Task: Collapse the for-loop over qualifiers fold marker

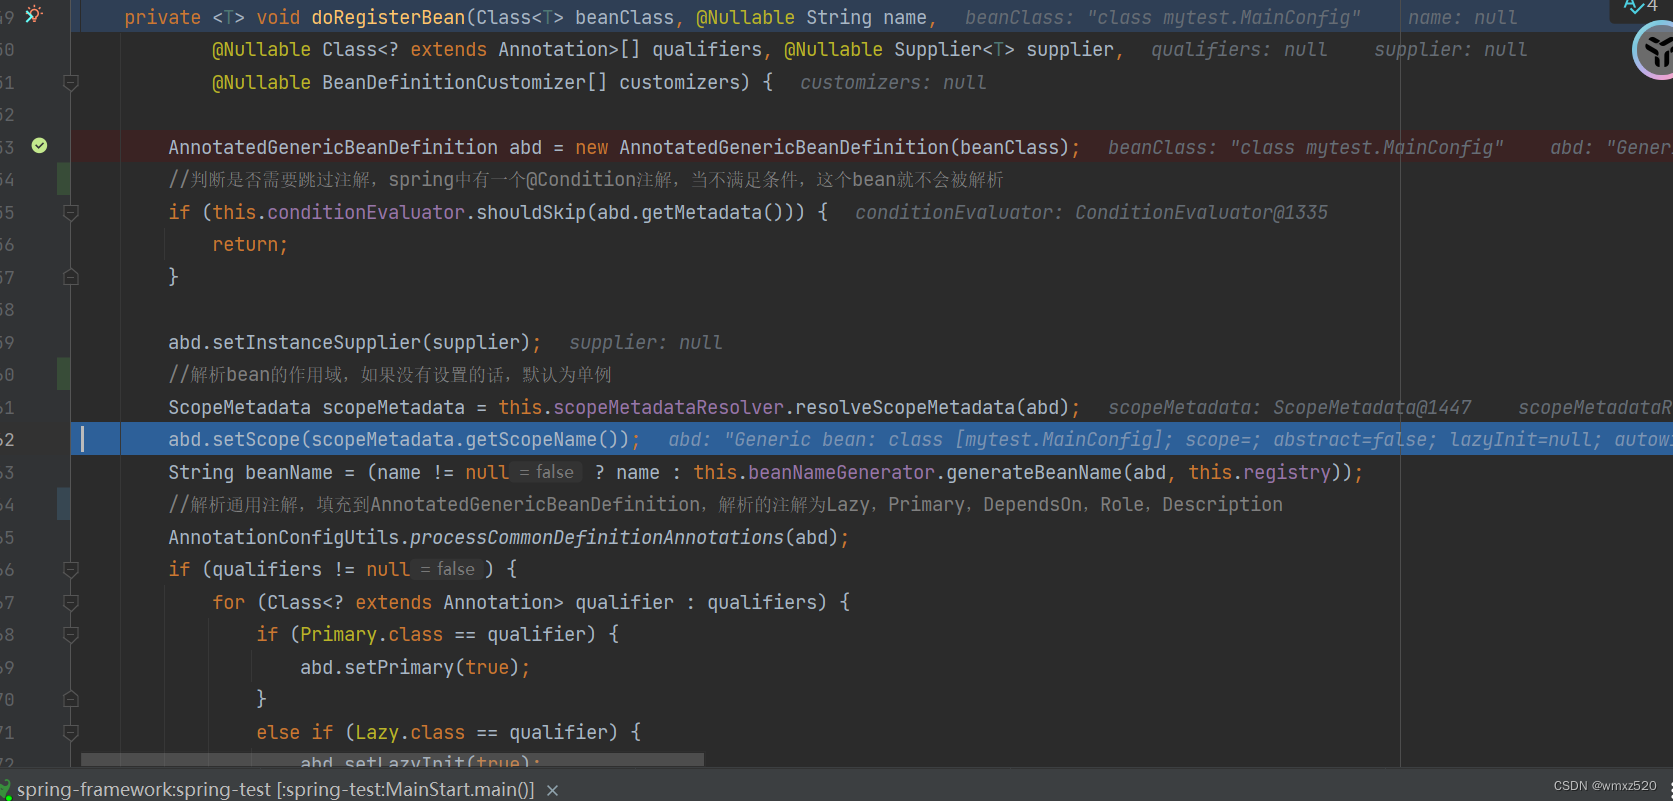Action: click(71, 602)
